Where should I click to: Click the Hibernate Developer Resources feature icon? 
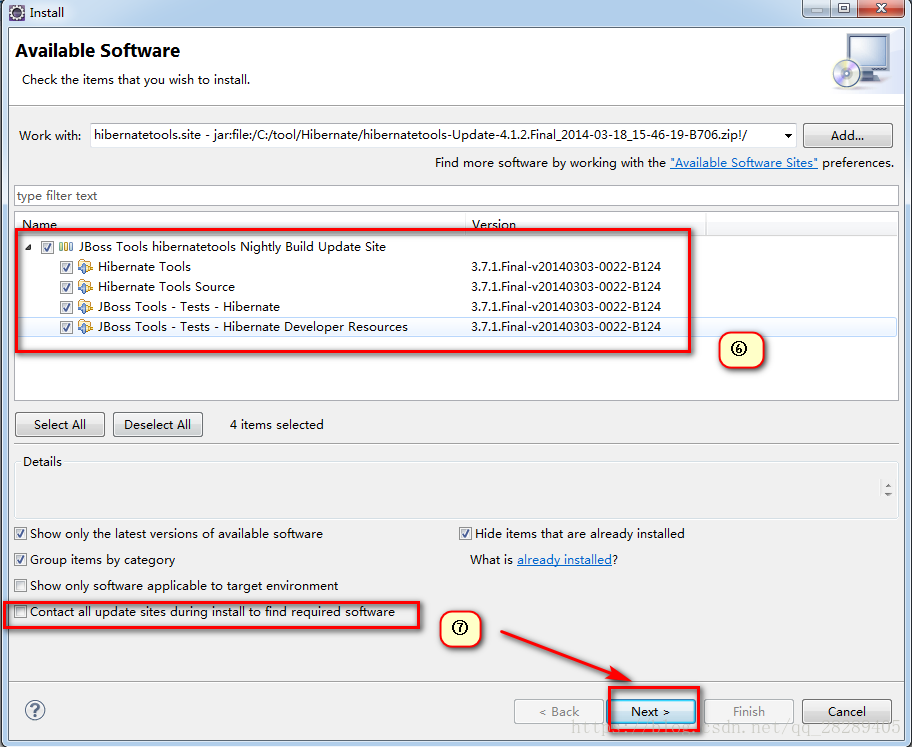[86, 327]
